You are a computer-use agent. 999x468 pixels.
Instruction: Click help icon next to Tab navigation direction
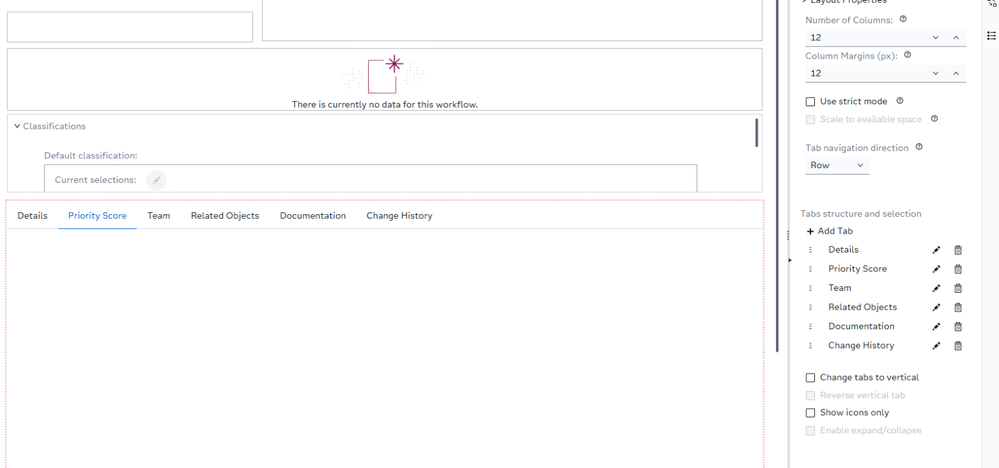pyautogui.click(x=919, y=146)
